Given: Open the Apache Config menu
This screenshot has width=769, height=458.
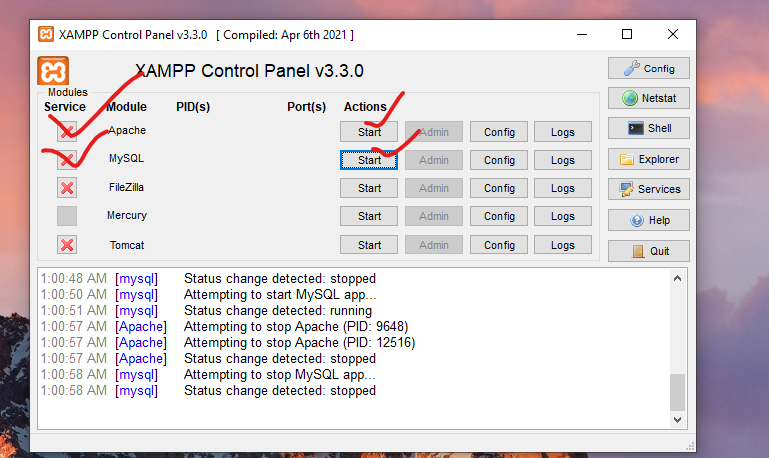Looking at the screenshot, I should pos(499,132).
